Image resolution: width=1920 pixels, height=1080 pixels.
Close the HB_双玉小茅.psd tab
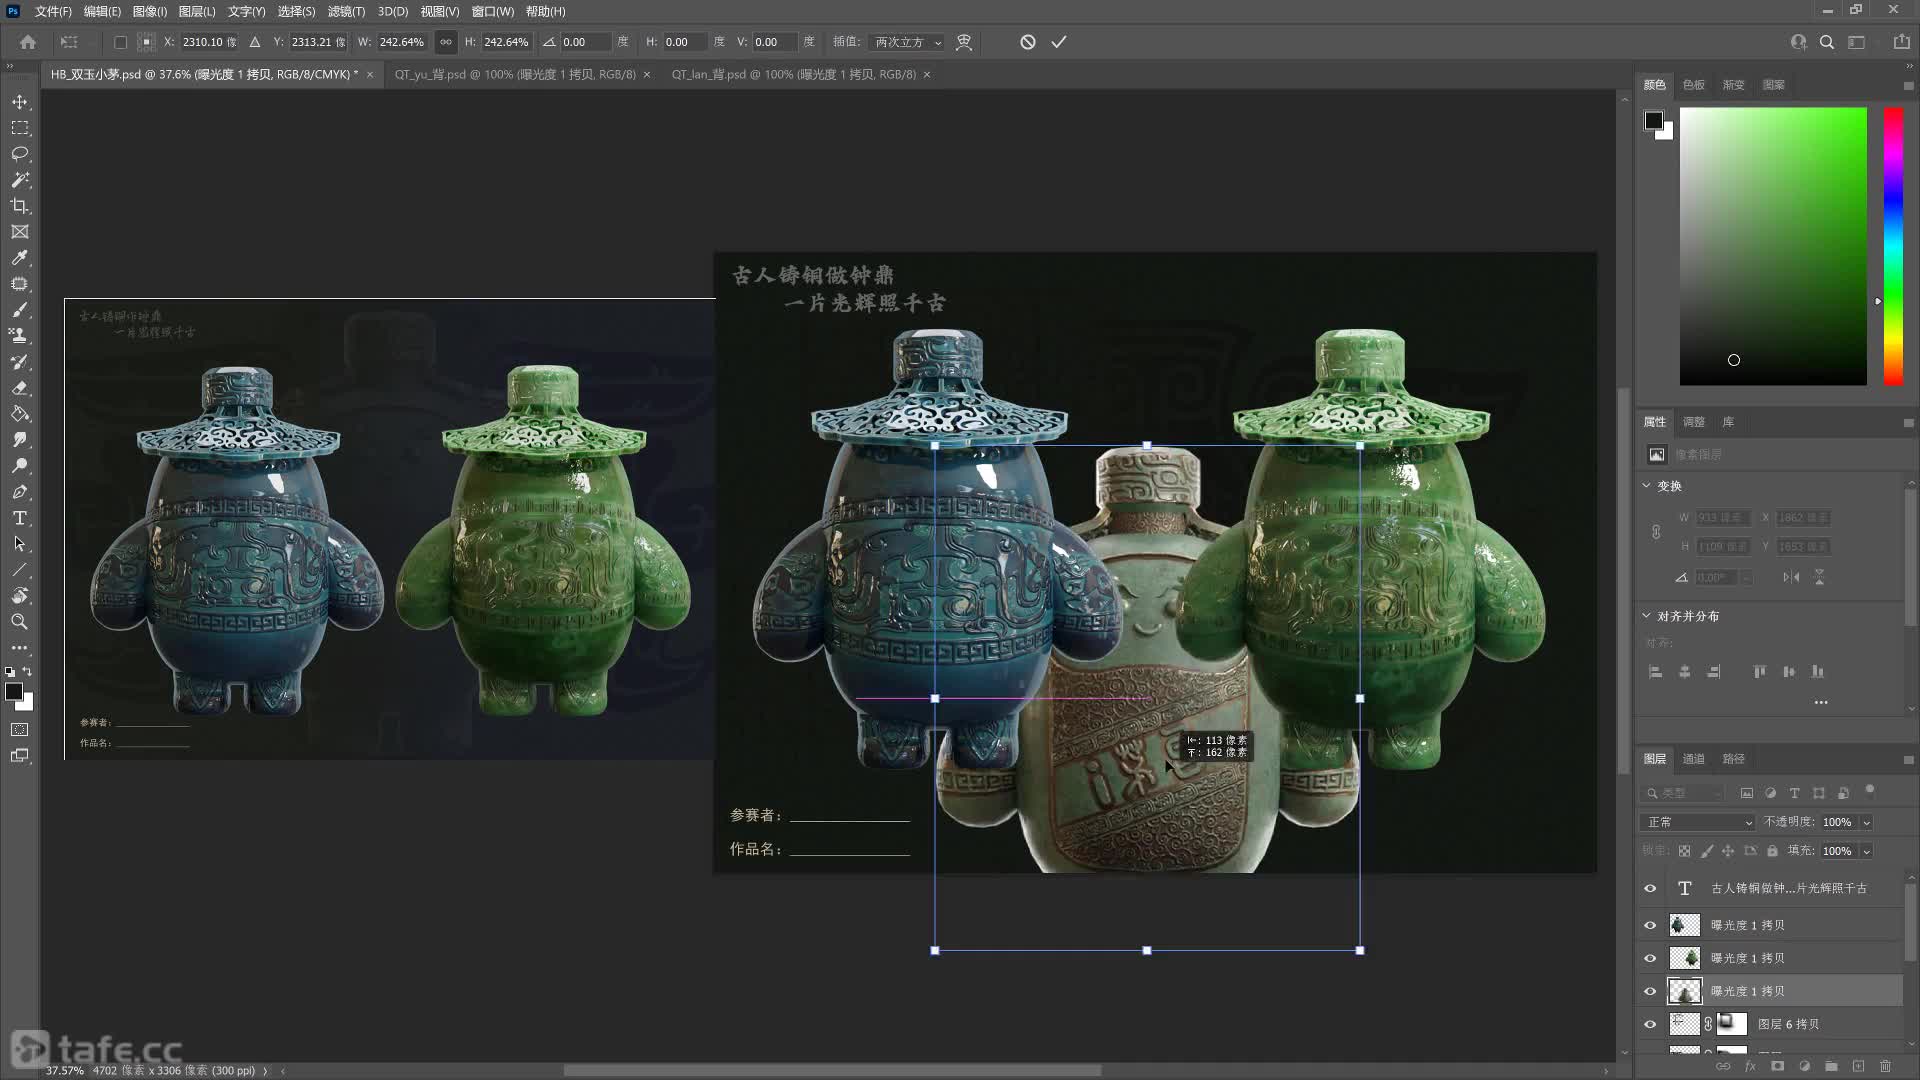(370, 75)
